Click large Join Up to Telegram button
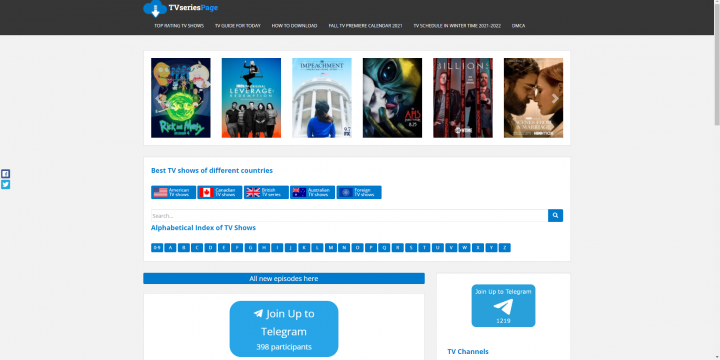Viewport: 720px width, 360px height. click(x=284, y=329)
